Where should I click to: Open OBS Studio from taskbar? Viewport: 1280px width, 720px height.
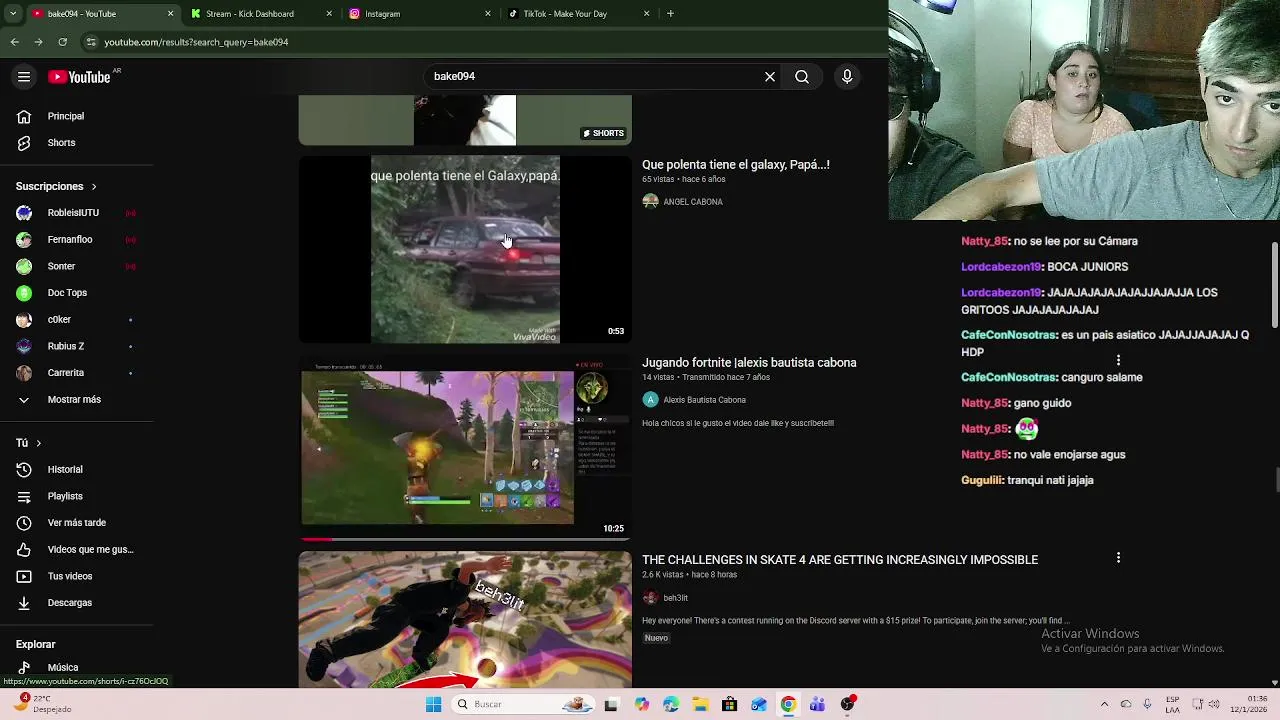click(x=847, y=704)
